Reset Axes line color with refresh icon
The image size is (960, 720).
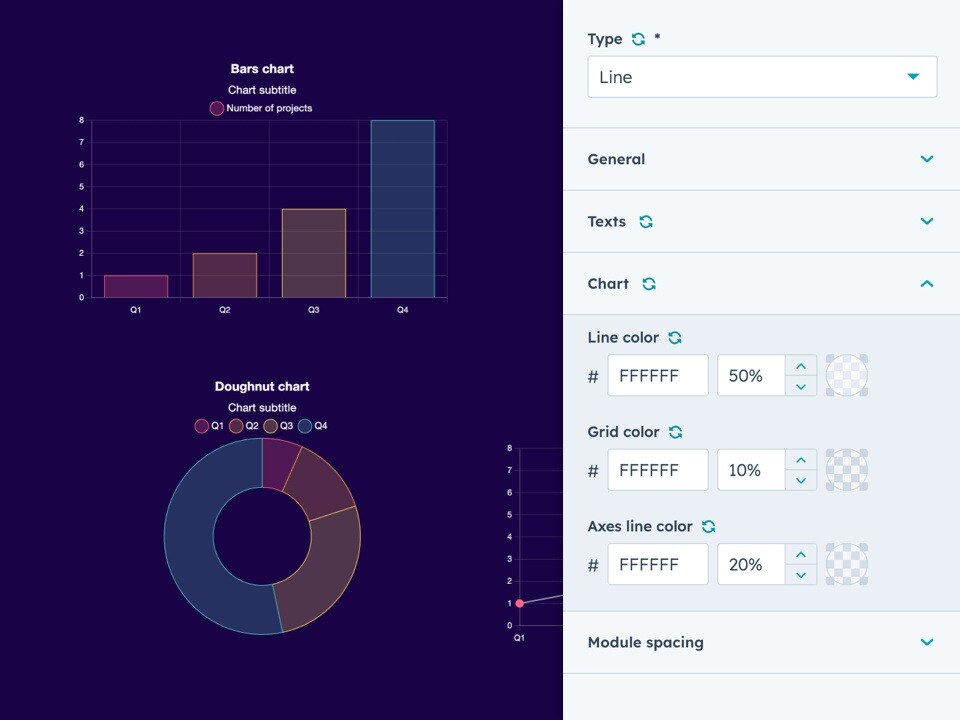pos(709,526)
